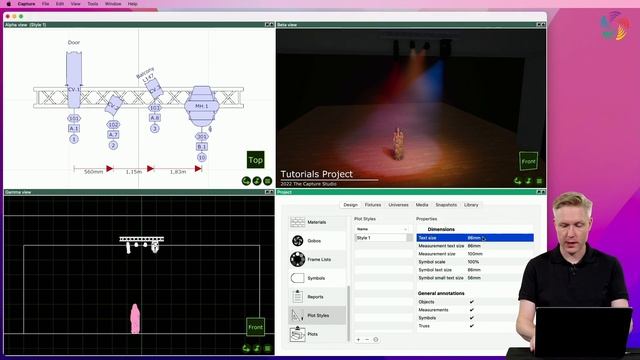Click the curved-arrow navigation icon in Gamma view
640x360 pixels.
point(246,348)
